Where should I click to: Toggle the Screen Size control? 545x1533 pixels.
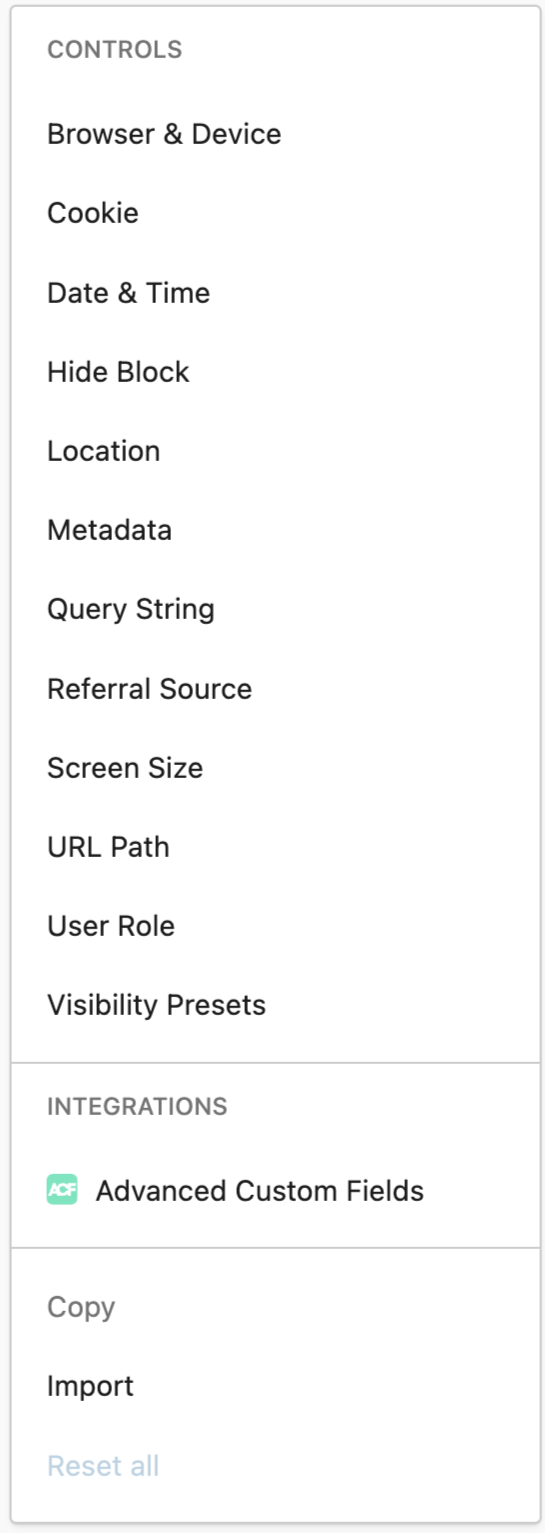click(275, 768)
